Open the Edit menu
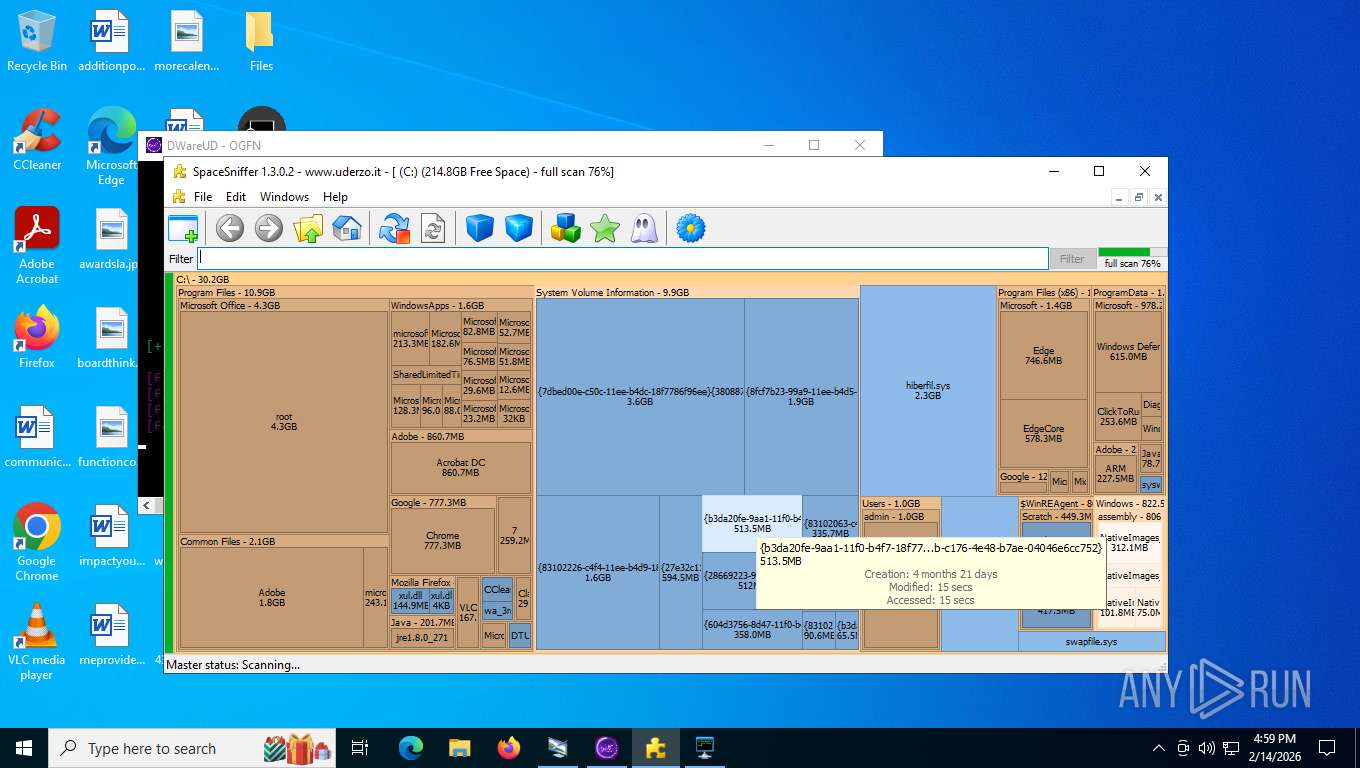 [236, 197]
